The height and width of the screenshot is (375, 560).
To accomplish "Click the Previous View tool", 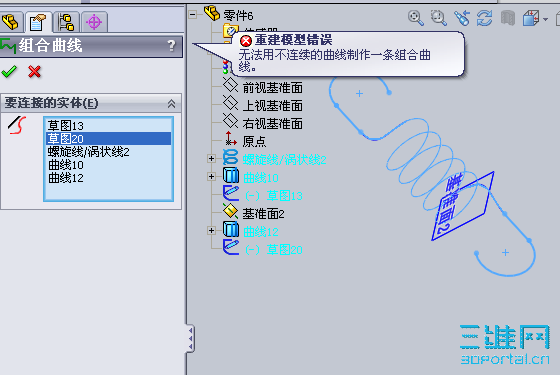I will click(x=462, y=18).
